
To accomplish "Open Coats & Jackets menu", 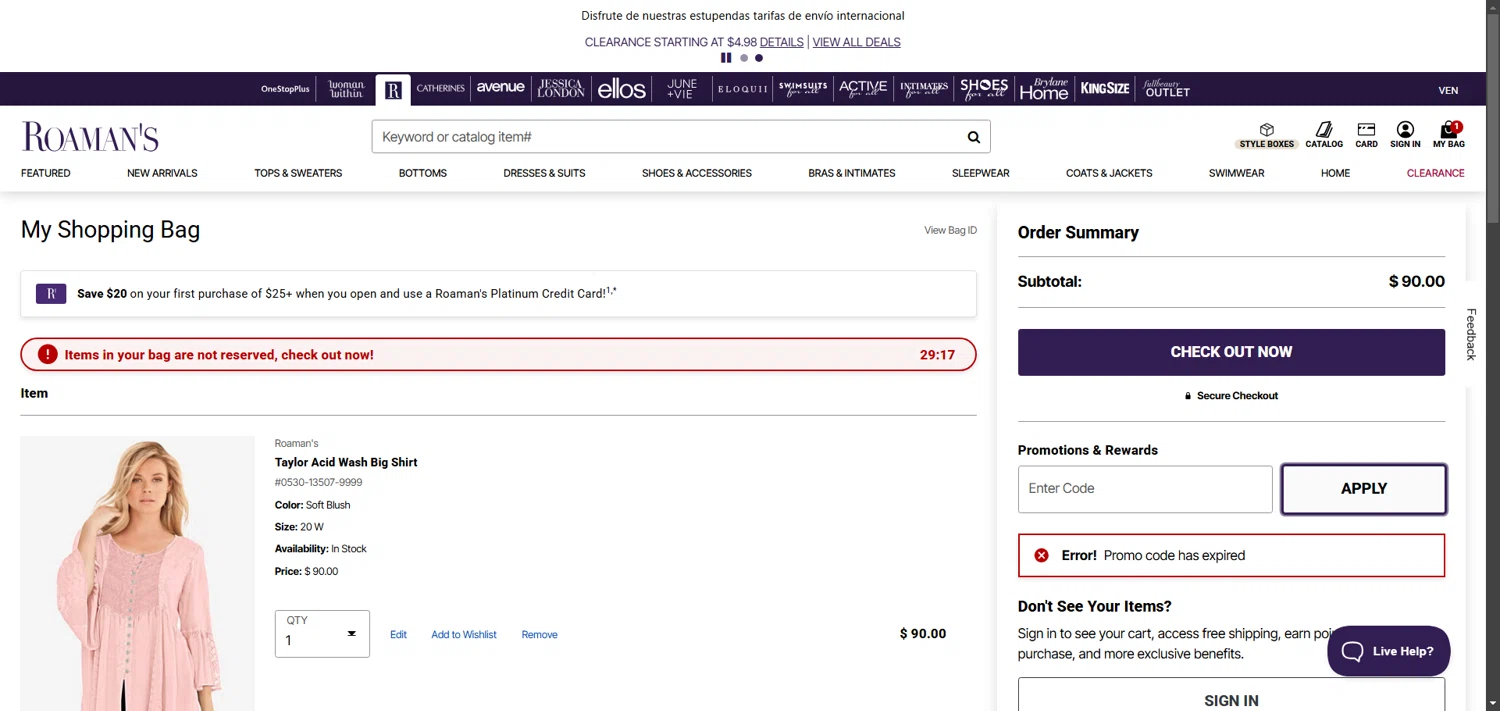I will (1109, 173).
